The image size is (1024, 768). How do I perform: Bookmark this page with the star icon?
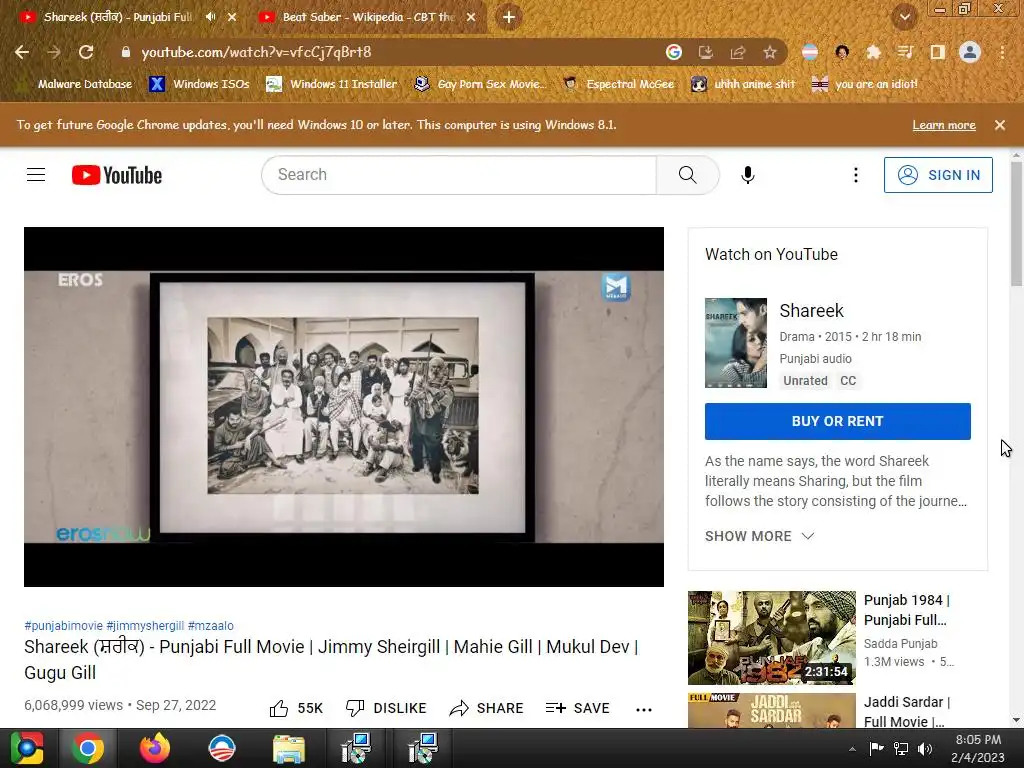[770, 52]
